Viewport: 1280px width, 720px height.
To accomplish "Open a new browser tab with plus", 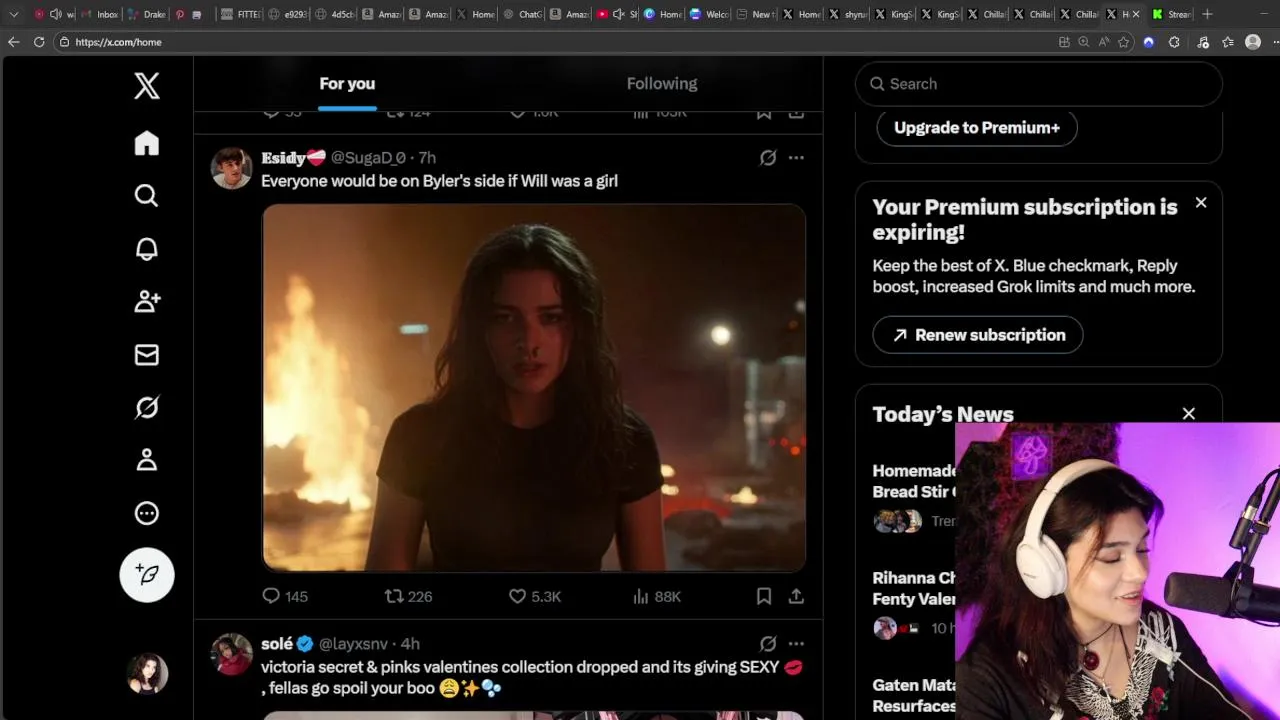I will pyautogui.click(x=1207, y=14).
